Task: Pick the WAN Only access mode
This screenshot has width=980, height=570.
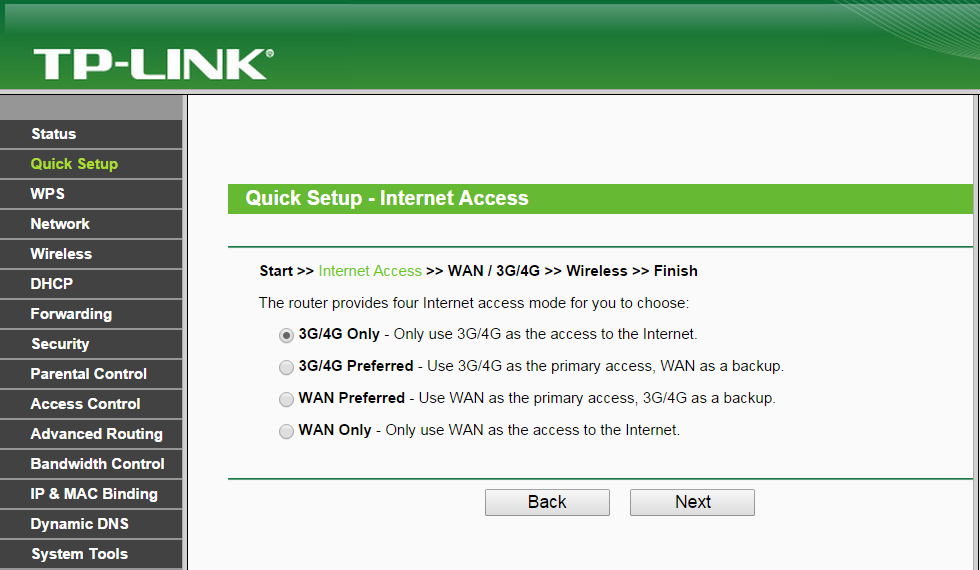Action: pyautogui.click(x=287, y=431)
